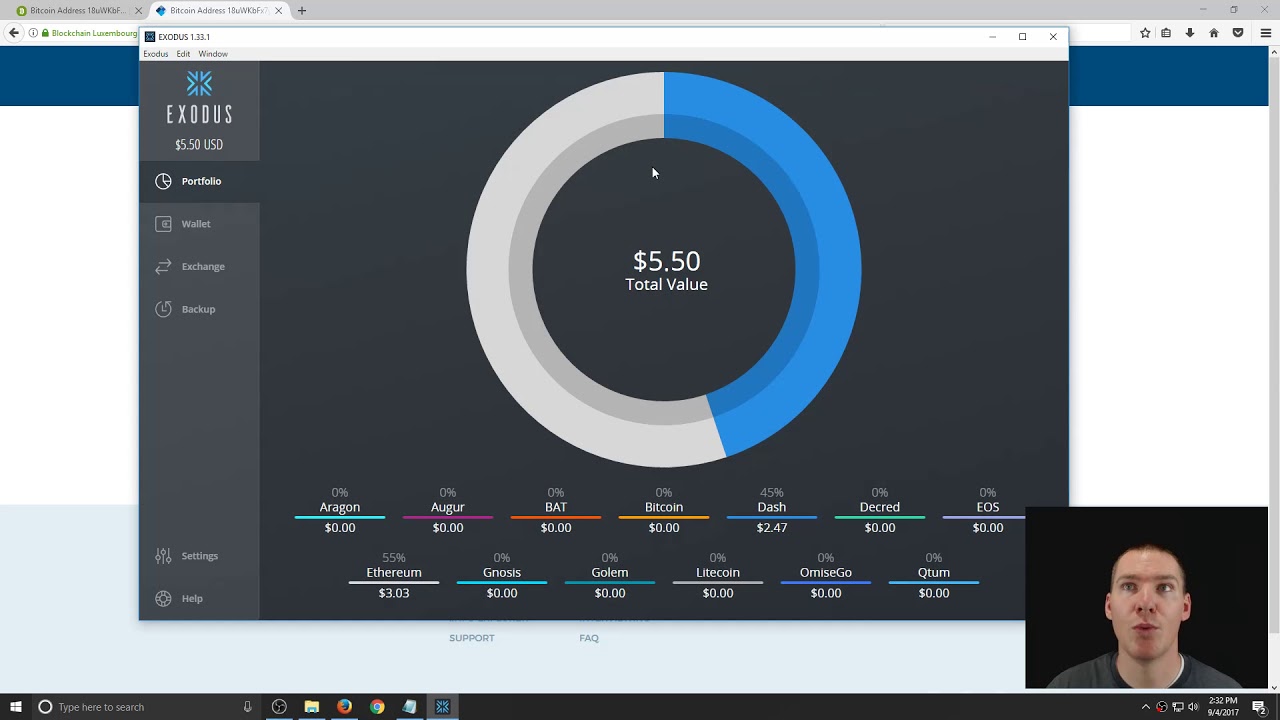Click the $5.50 Total Value text

pyautogui.click(x=666, y=271)
